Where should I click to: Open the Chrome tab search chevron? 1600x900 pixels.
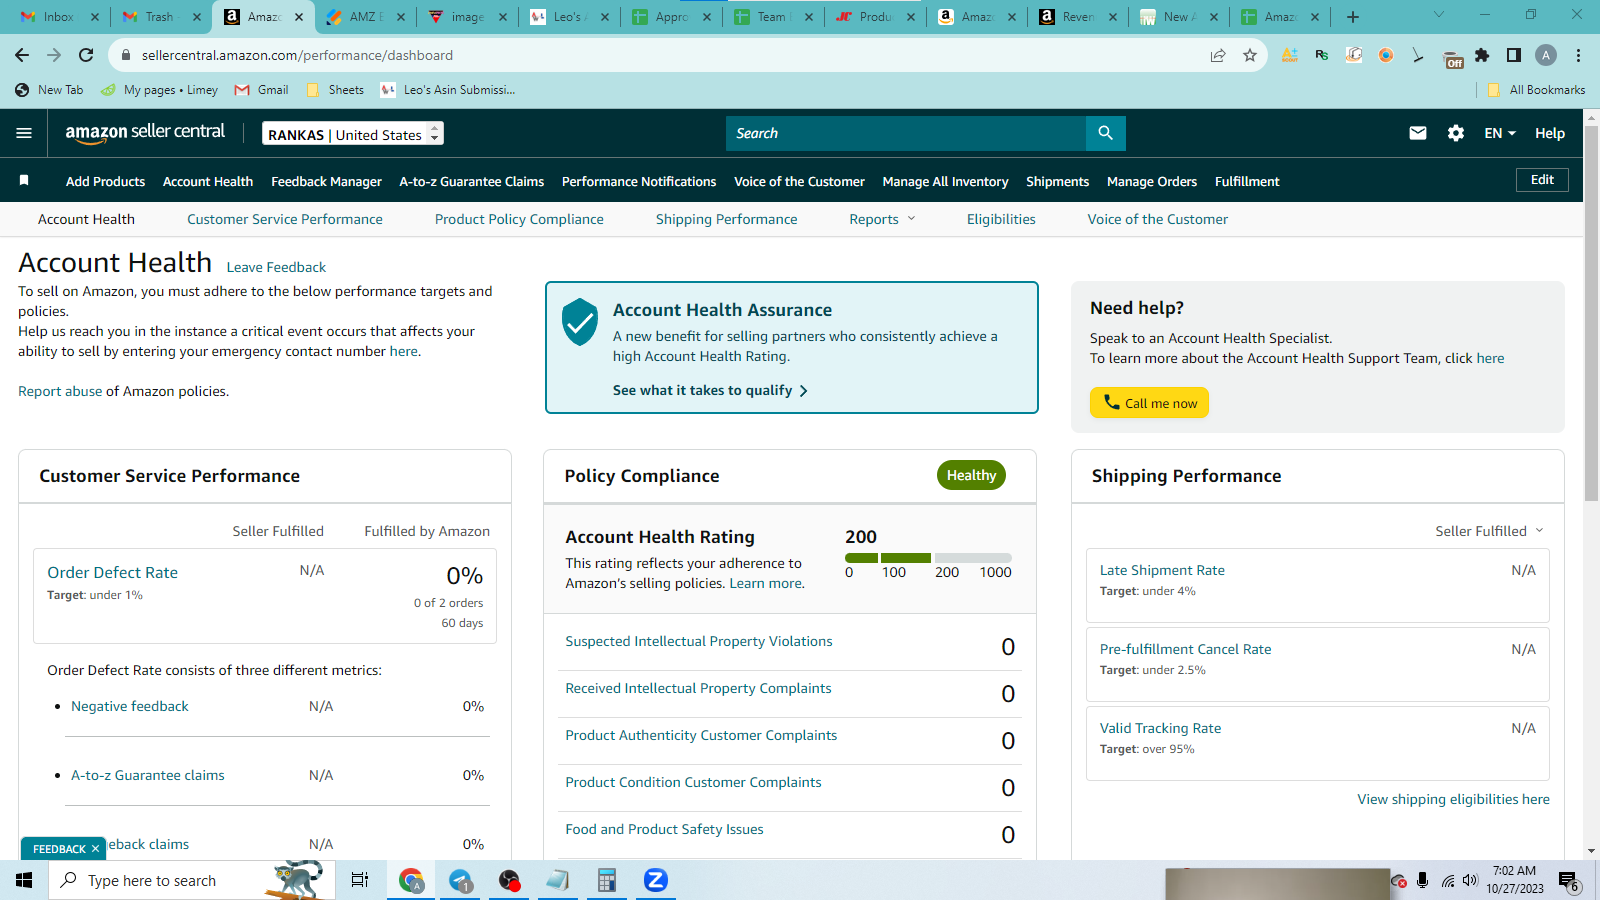tap(1439, 15)
